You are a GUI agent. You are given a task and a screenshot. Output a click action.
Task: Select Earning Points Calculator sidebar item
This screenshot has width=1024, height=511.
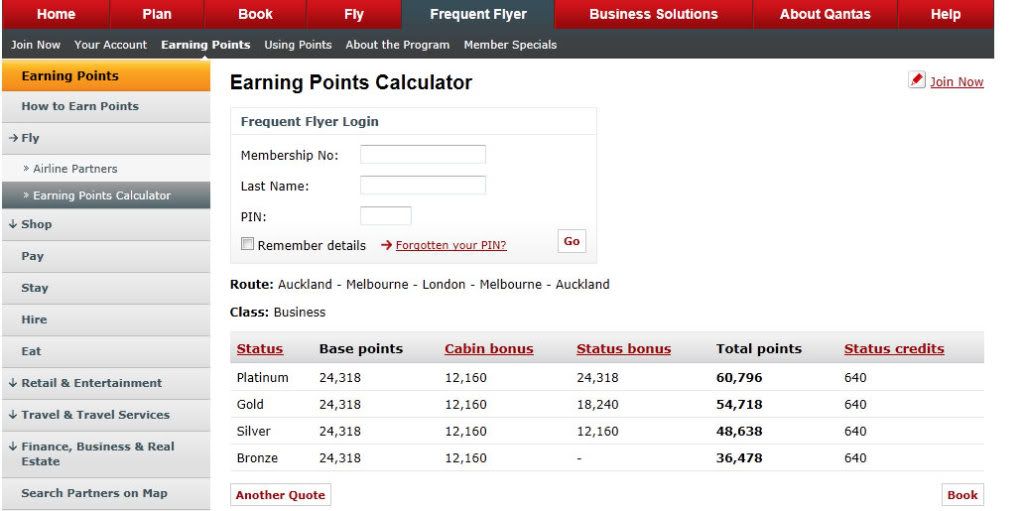106,195
